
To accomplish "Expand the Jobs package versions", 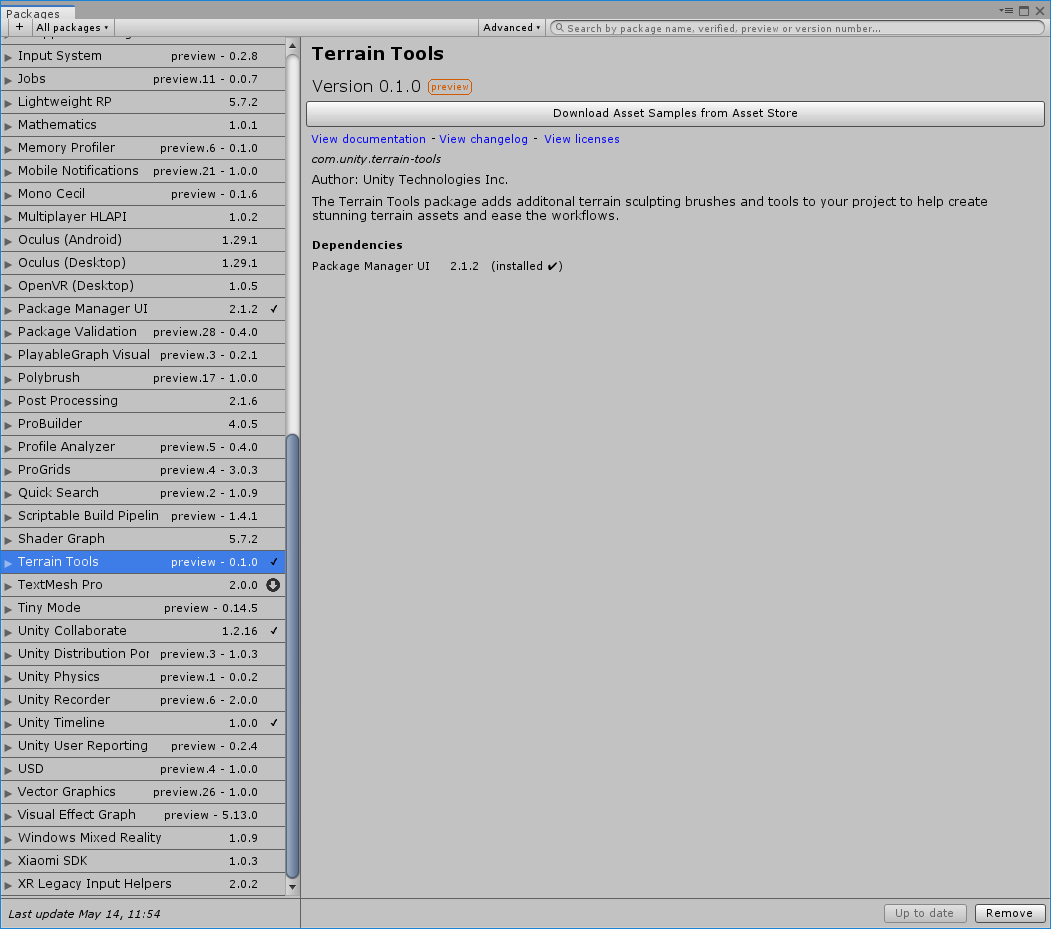I will [x=8, y=80].
